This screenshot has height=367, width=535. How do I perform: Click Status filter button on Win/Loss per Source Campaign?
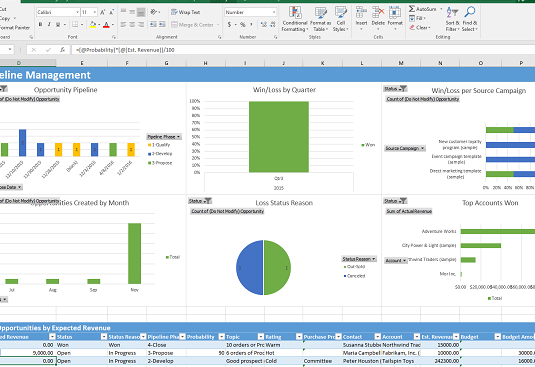(395, 89)
